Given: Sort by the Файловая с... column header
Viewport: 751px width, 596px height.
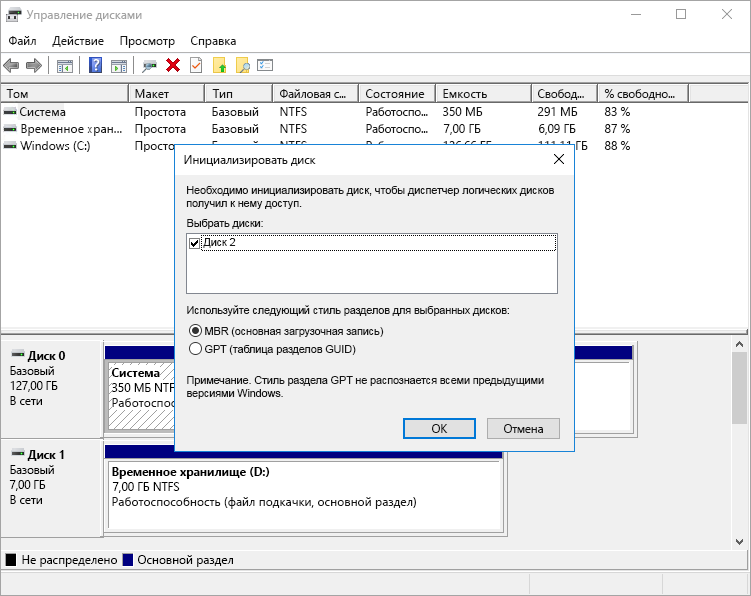Looking at the screenshot, I should coord(315,93).
